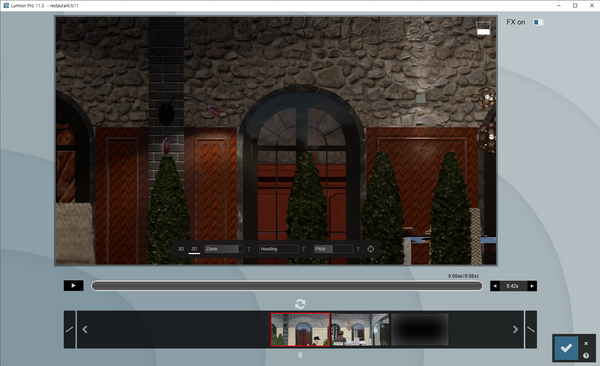
Task: Minimize the Lumion Pro window
Action: (559, 5)
